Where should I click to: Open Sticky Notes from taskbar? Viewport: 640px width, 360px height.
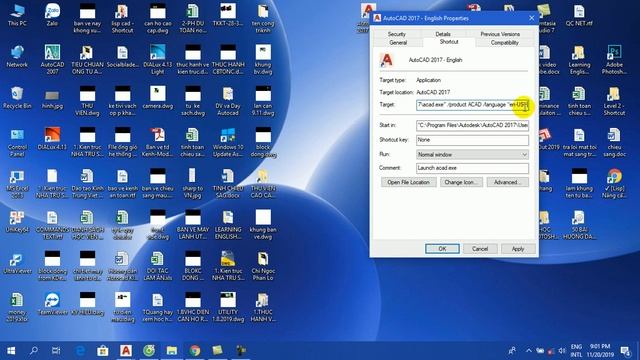218,350
